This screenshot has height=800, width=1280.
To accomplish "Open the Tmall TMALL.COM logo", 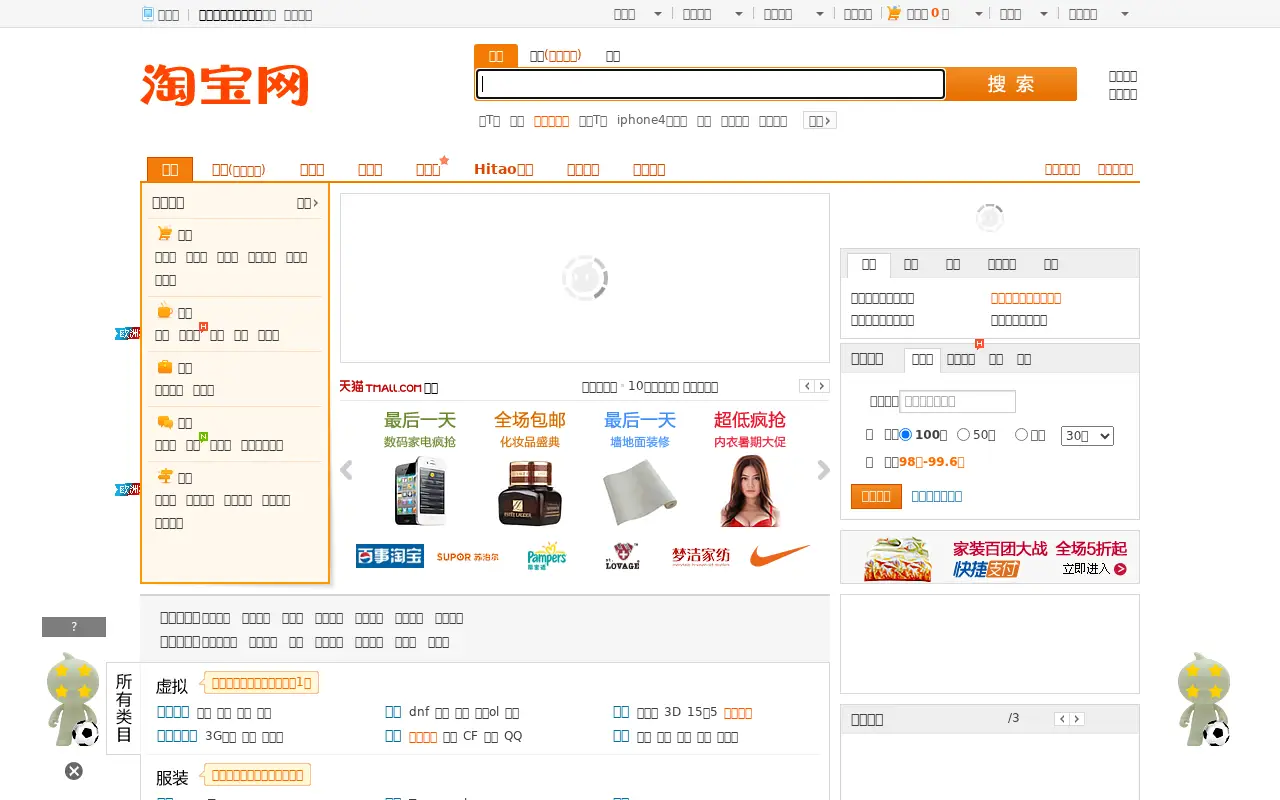I will pos(381,387).
